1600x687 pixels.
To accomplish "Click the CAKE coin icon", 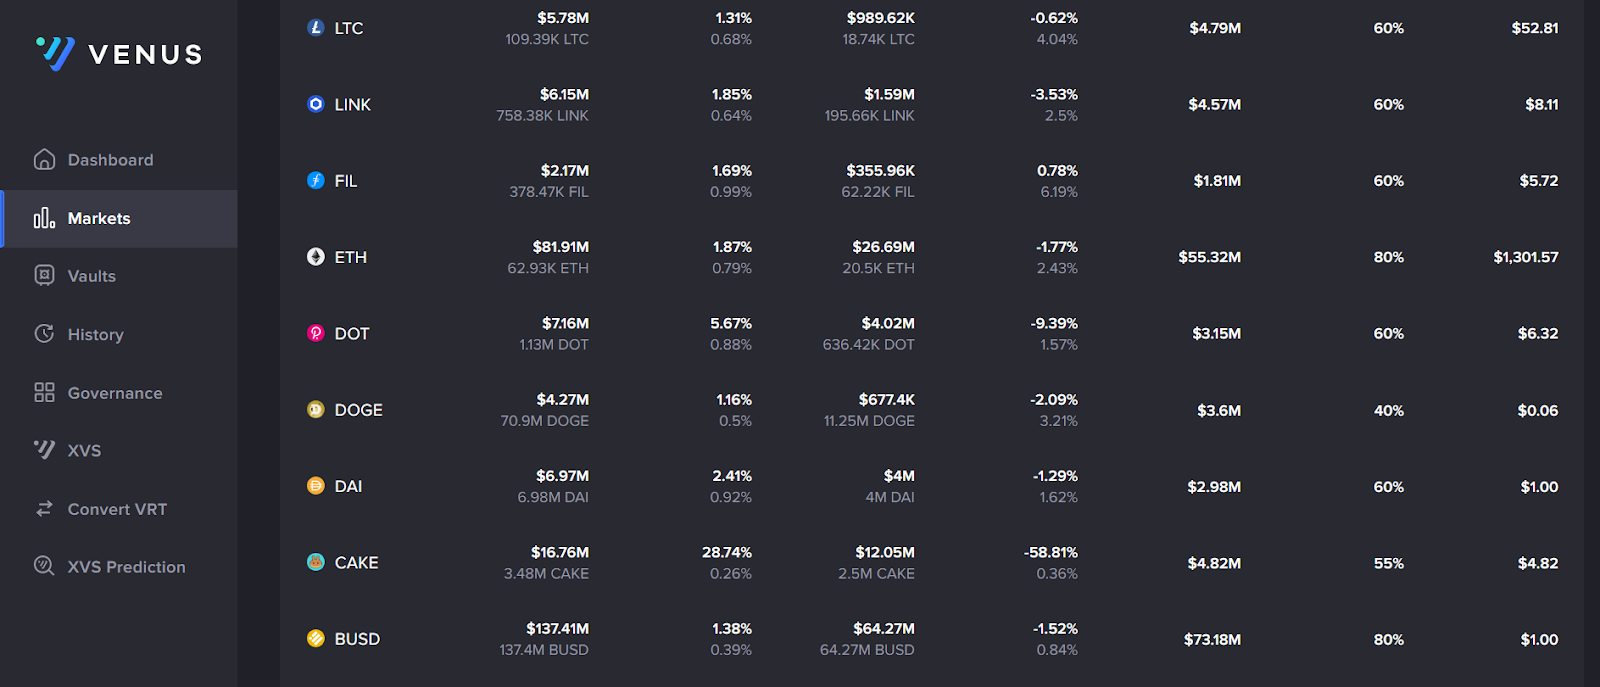I will pyautogui.click(x=316, y=562).
